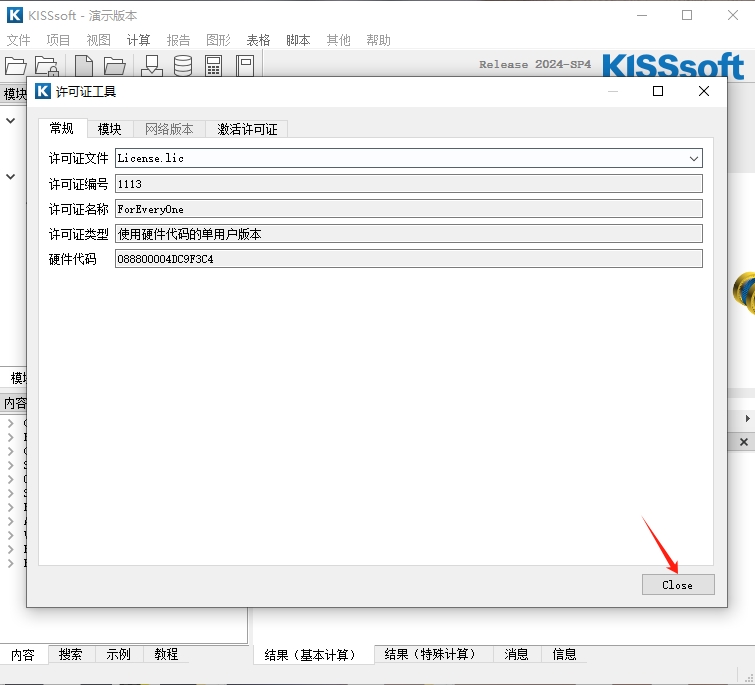Open the 报告 menu
This screenshot has width=755, height=685.
coord(179,40)
